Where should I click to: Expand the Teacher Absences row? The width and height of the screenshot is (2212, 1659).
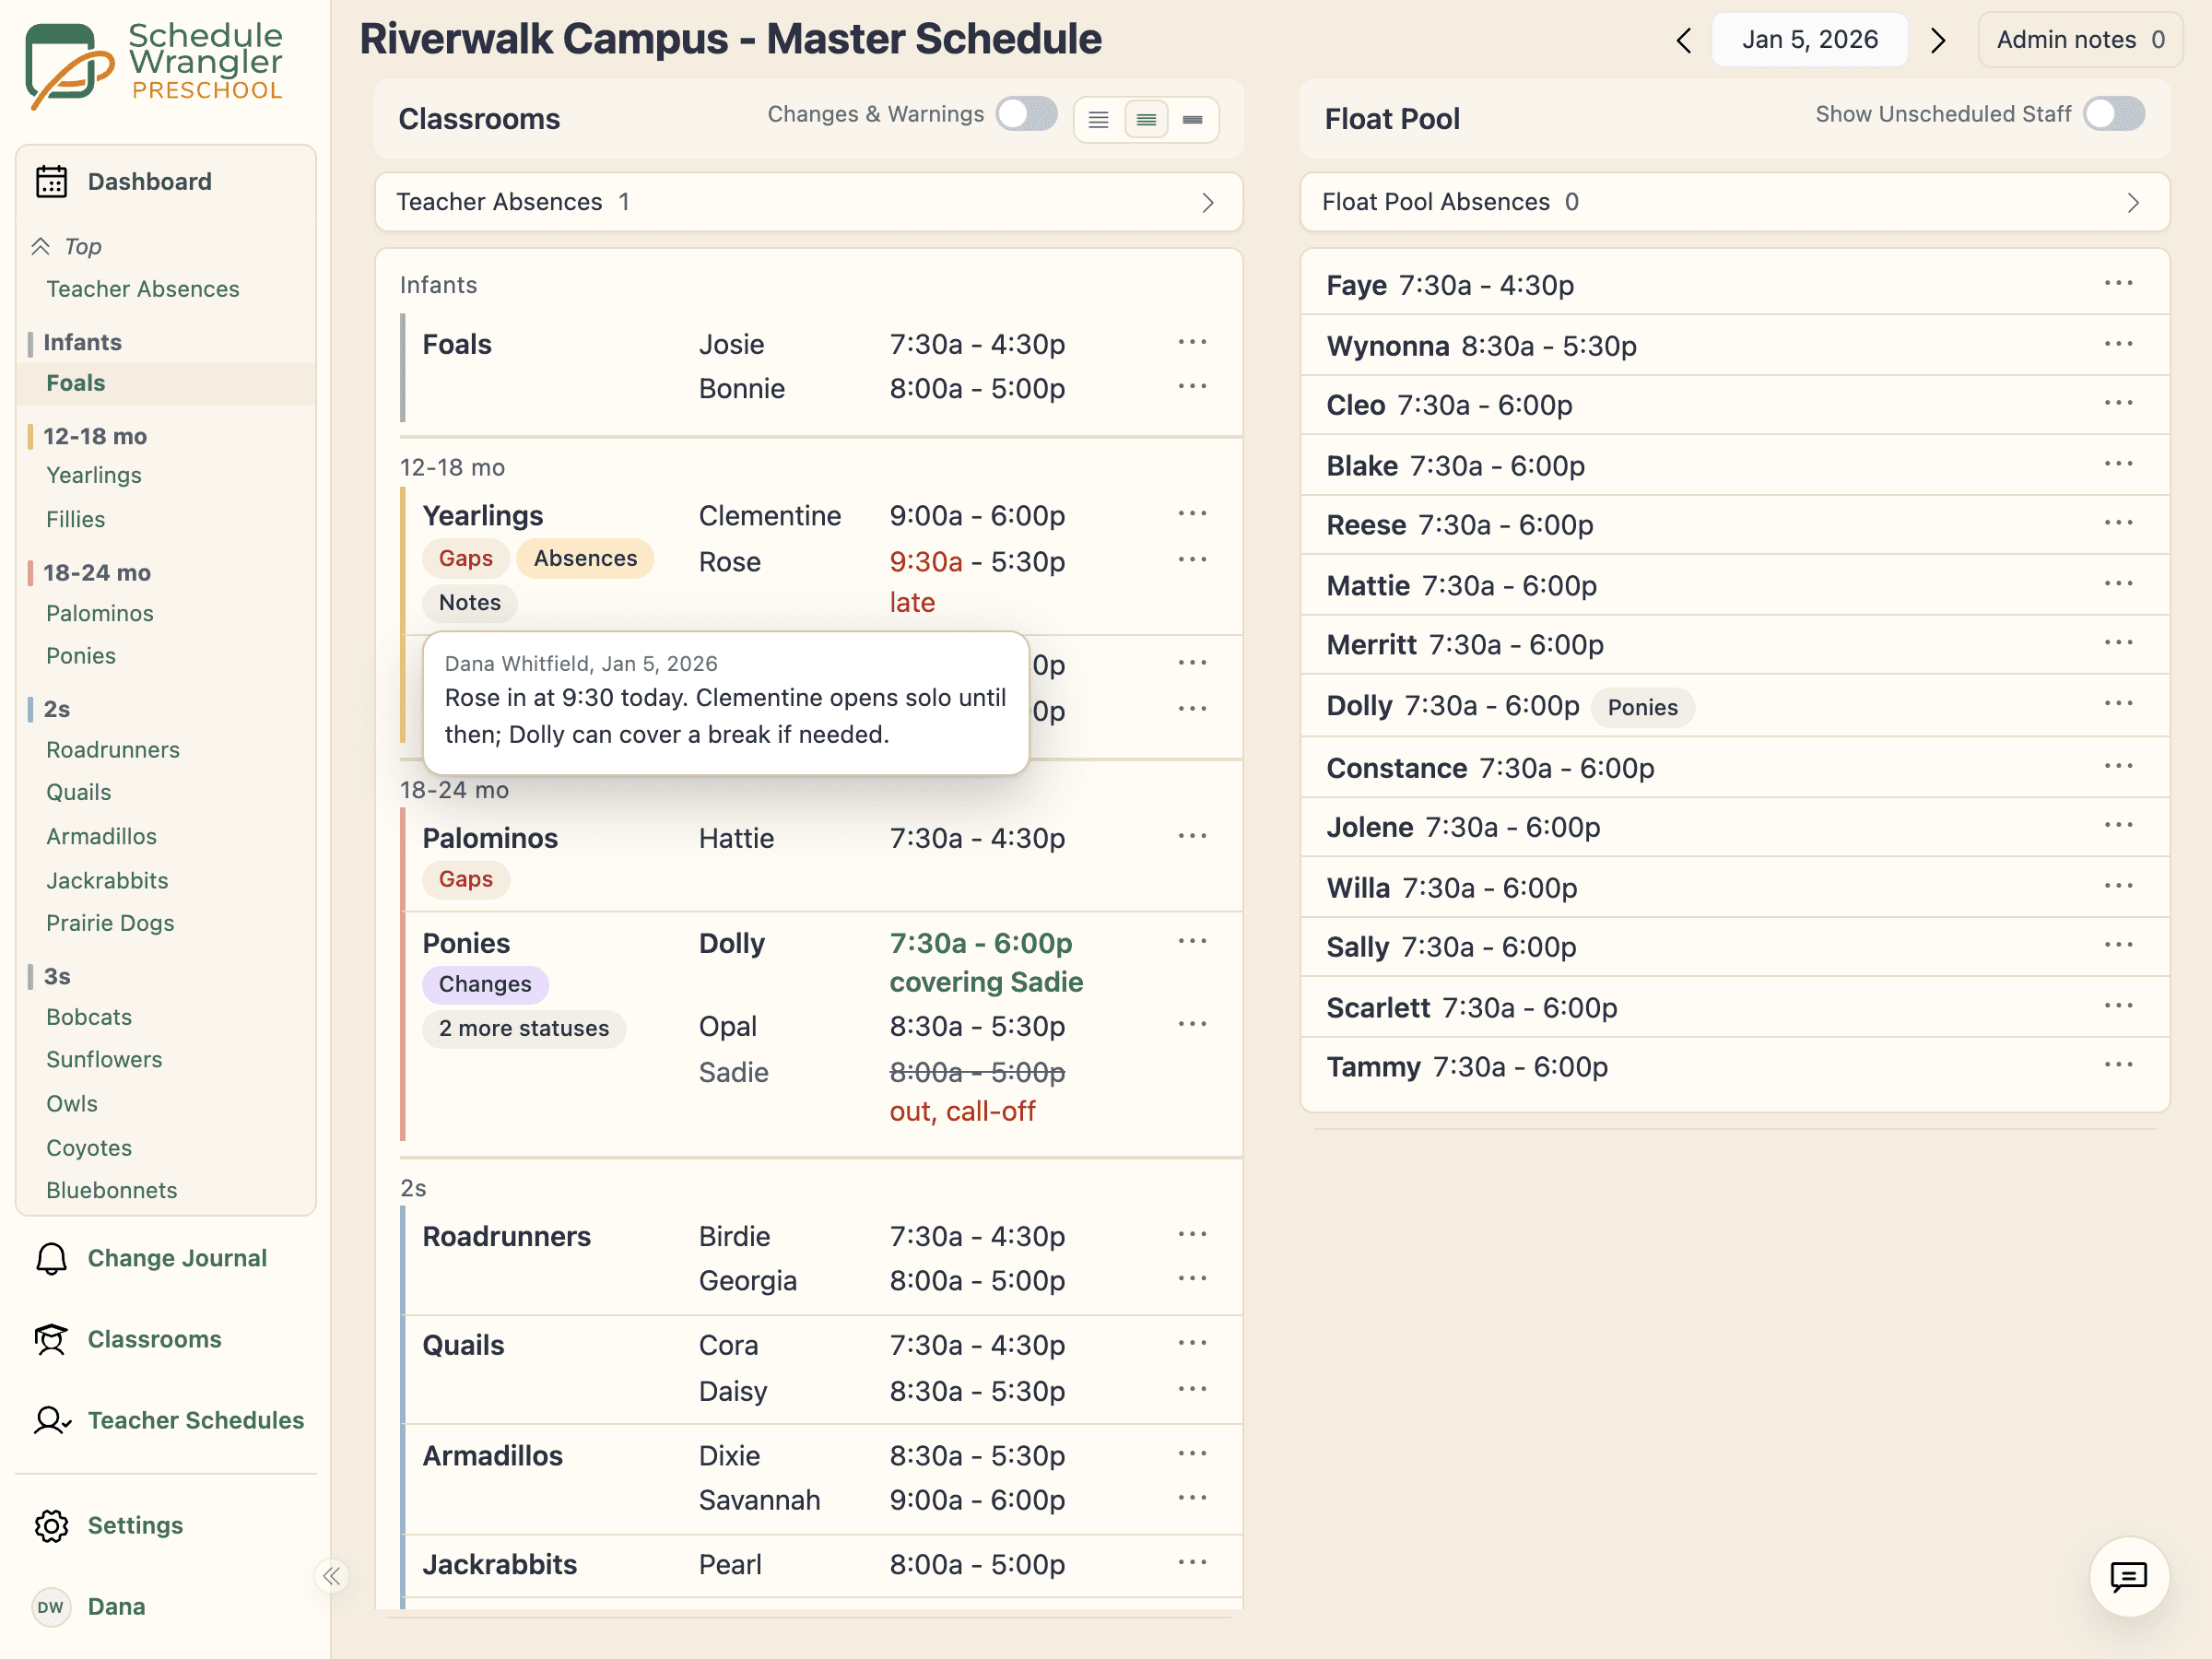coord(809,202)
